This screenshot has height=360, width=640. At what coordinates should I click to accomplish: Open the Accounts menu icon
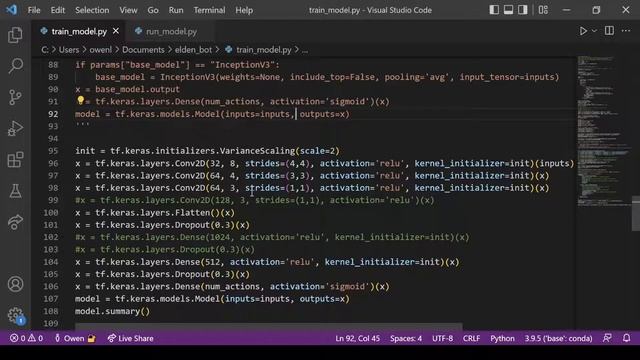pyautogui.click(x=15, y=284)
